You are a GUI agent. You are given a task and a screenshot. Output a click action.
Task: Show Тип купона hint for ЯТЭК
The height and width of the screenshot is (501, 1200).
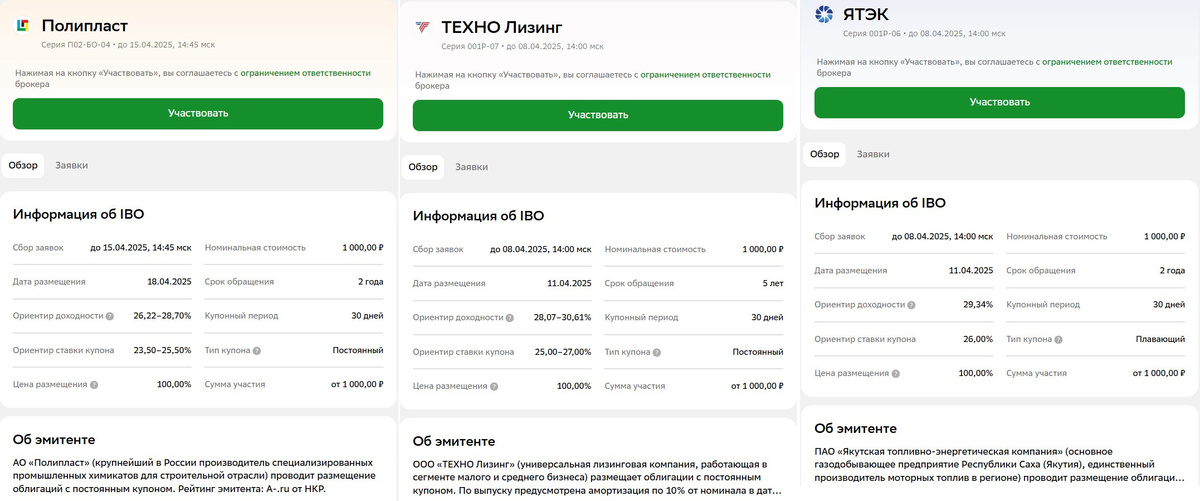click(1059, 339)
